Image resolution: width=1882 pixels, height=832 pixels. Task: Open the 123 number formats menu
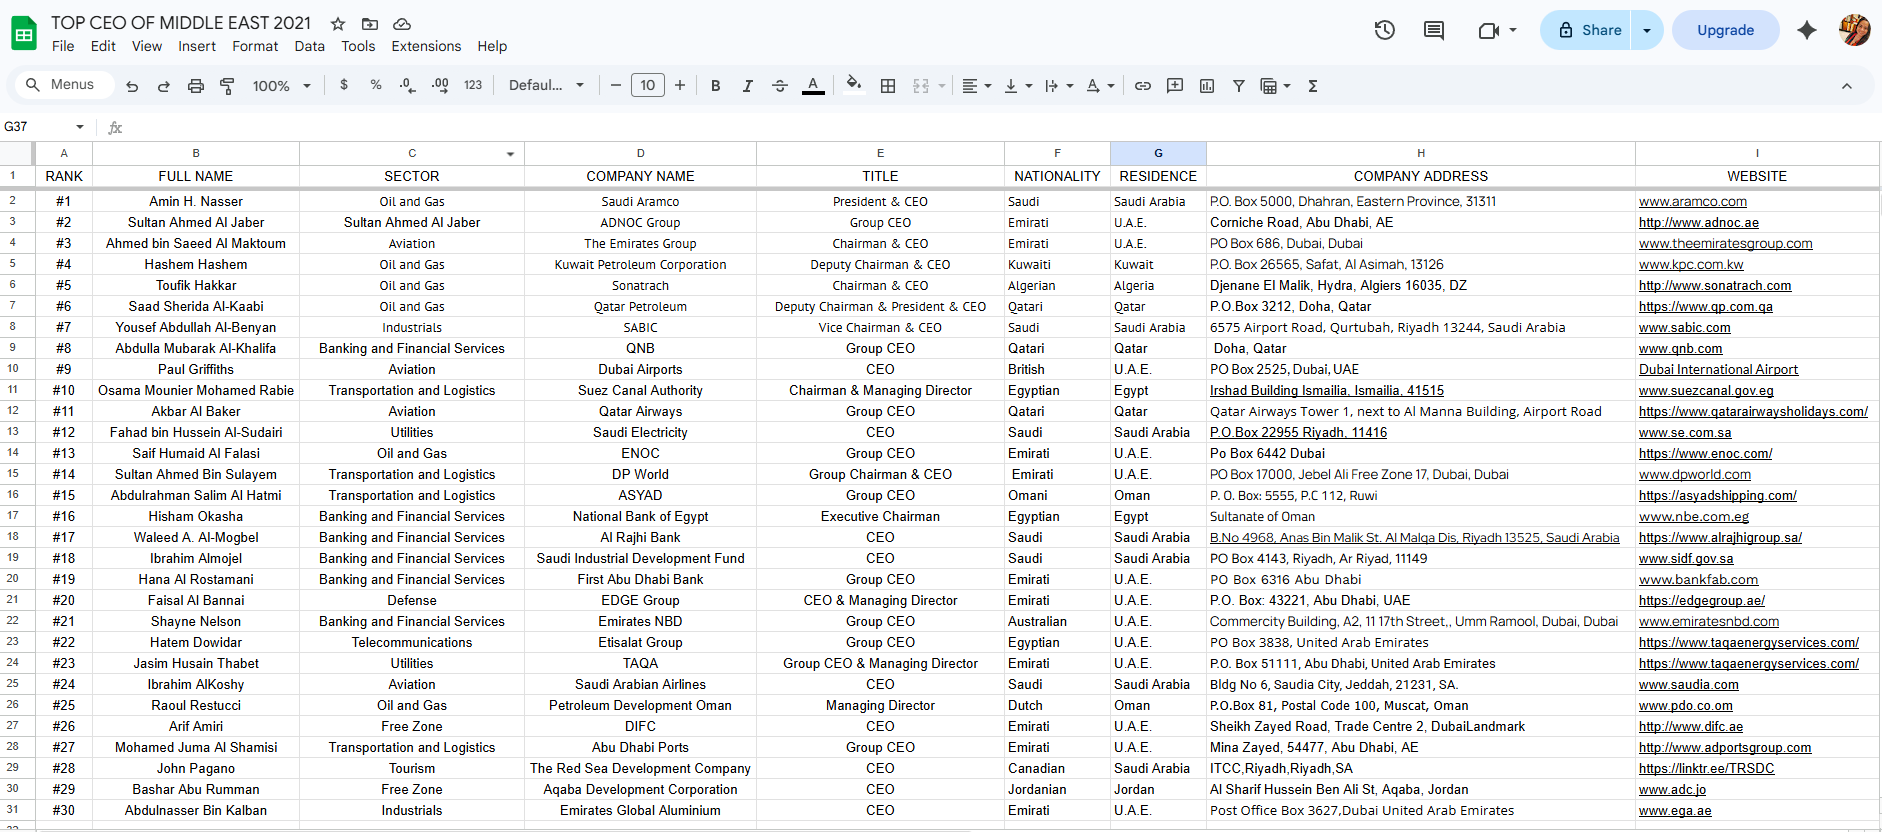point(473,85)
